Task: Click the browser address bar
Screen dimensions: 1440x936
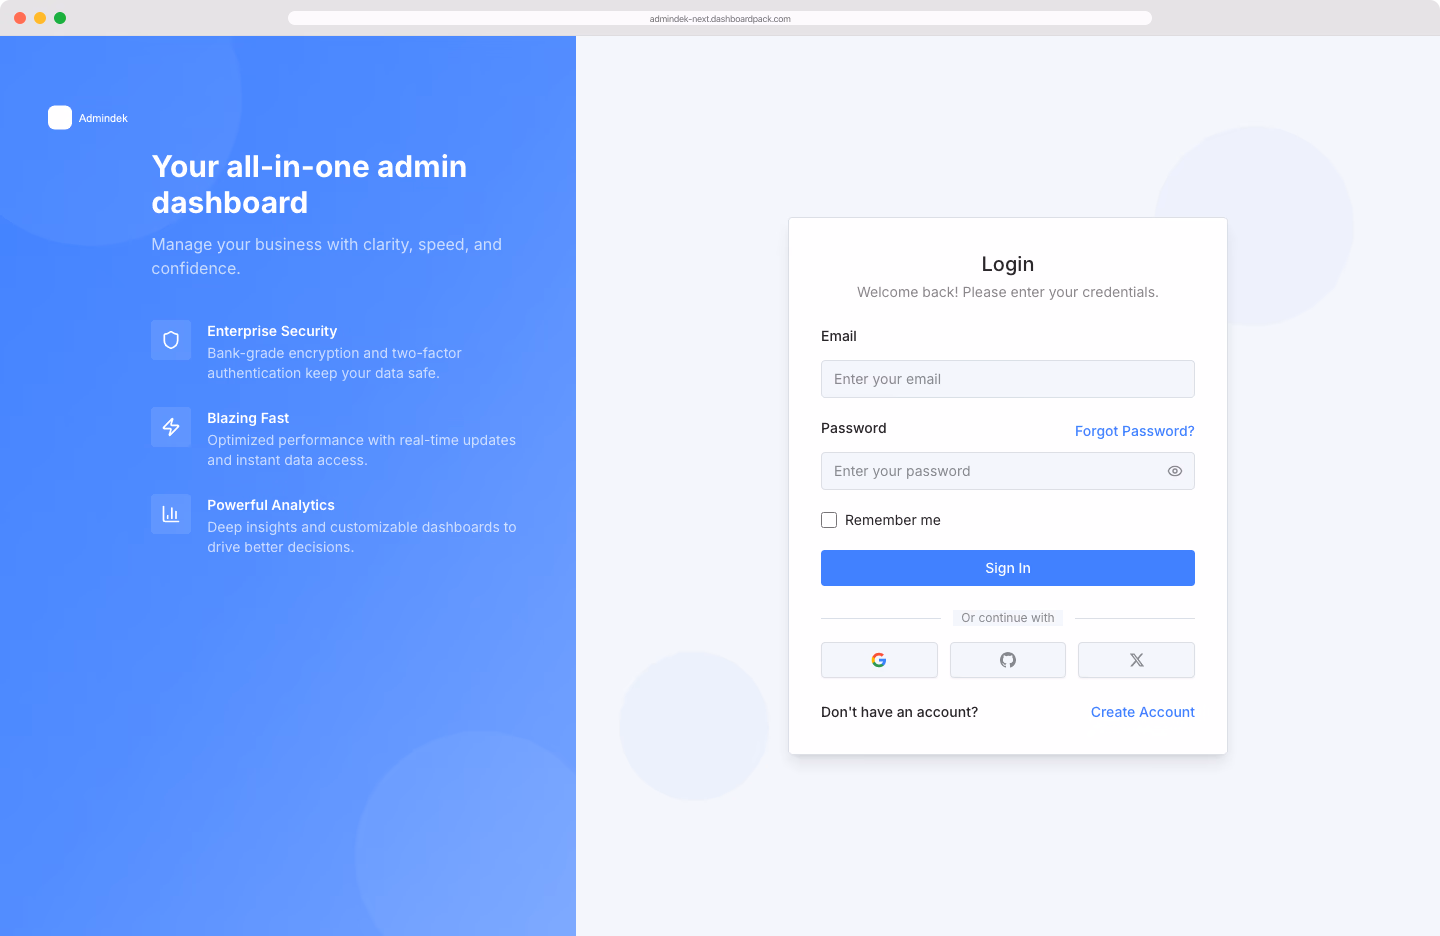Action: coord(720,18)
